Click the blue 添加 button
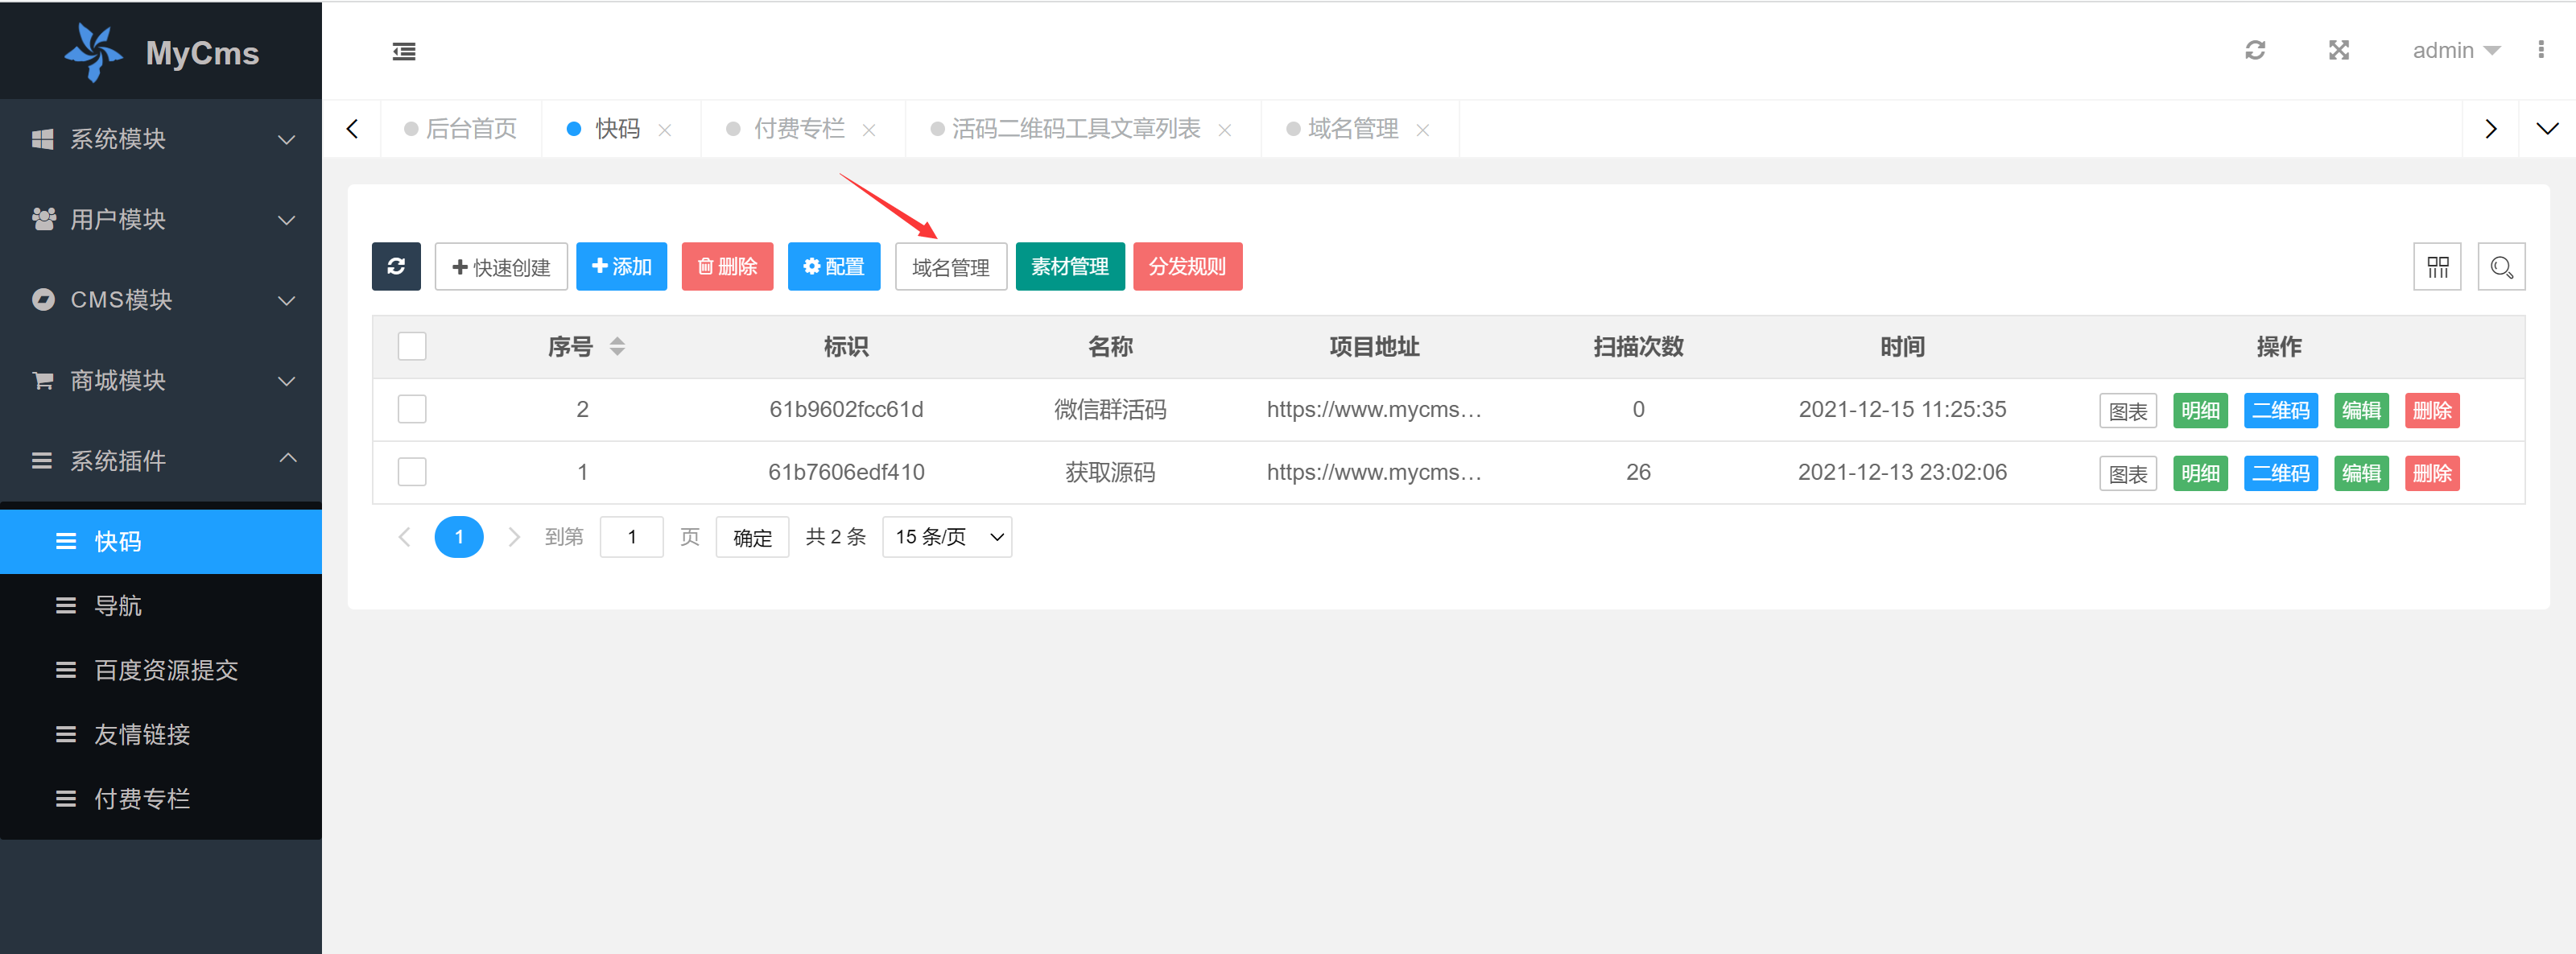 click(x=621, y=266)
